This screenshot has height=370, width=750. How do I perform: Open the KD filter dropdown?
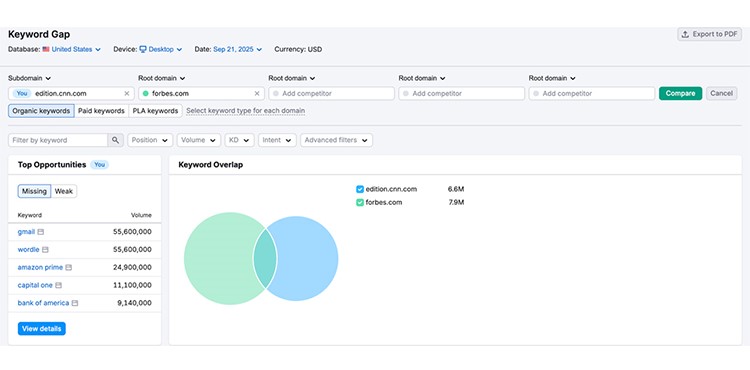click(x=239, y=140)
